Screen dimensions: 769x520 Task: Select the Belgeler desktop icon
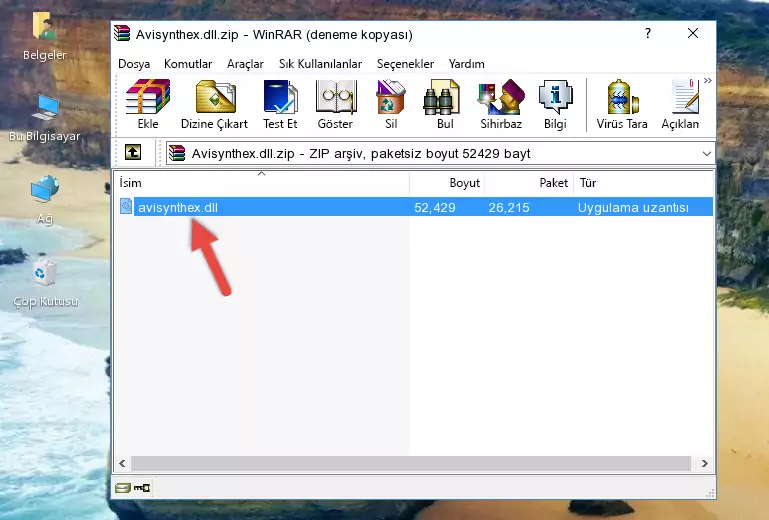[44, 37]
